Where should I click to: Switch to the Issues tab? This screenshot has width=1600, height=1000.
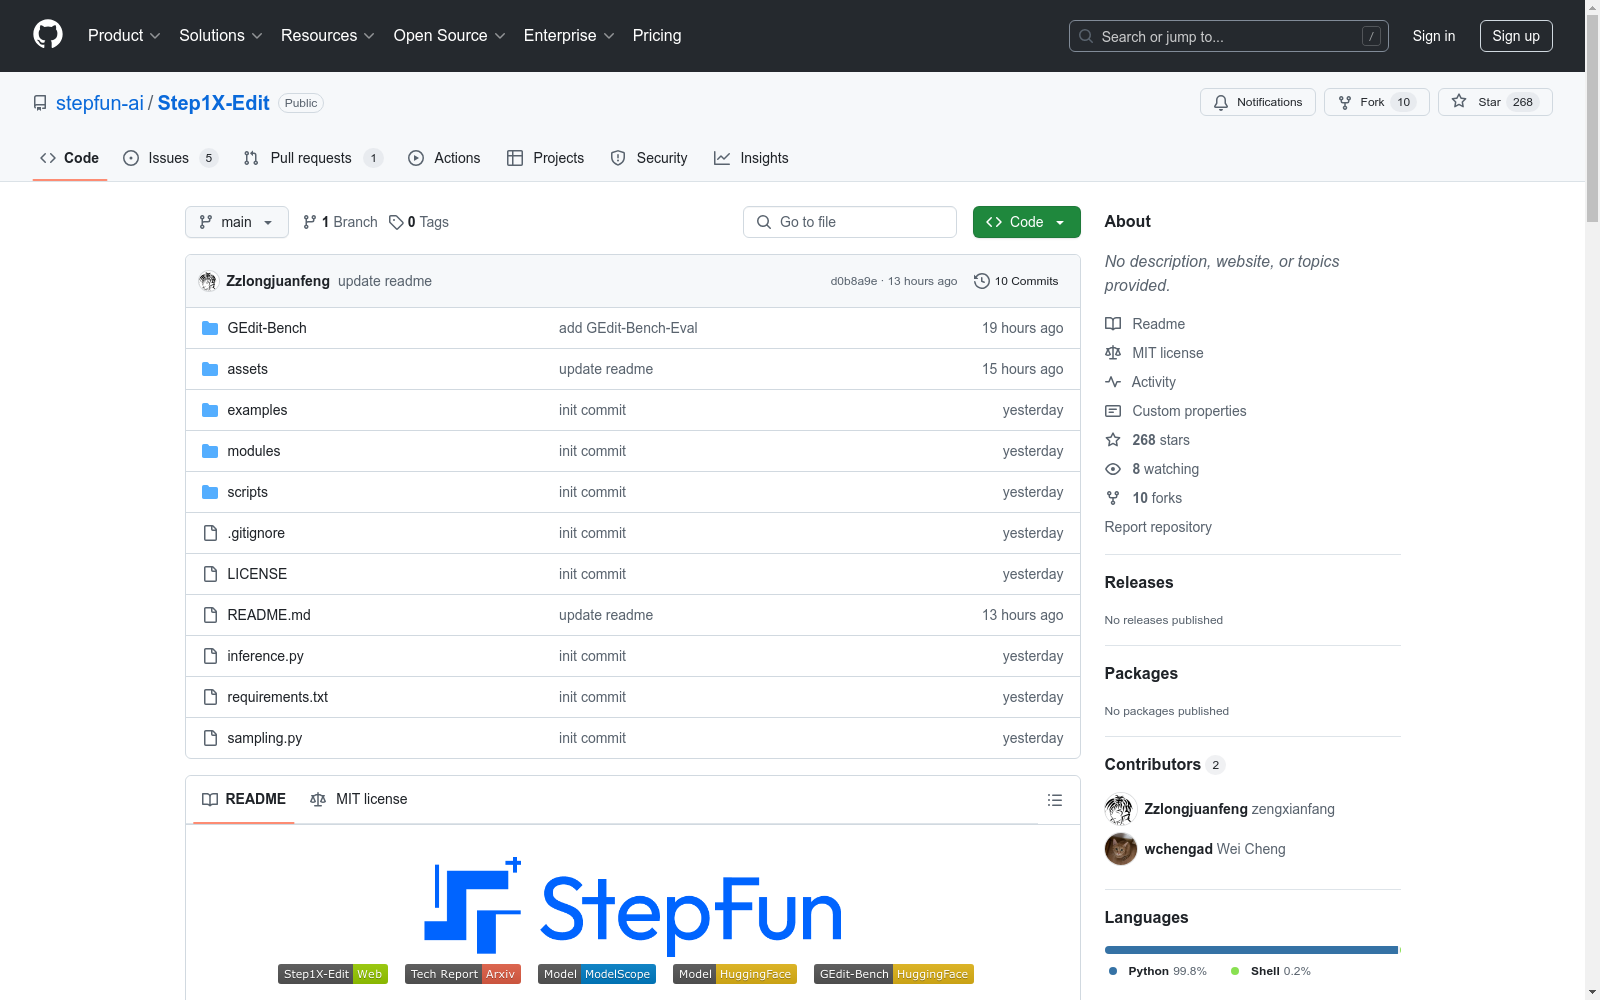(x=170, y=158)
